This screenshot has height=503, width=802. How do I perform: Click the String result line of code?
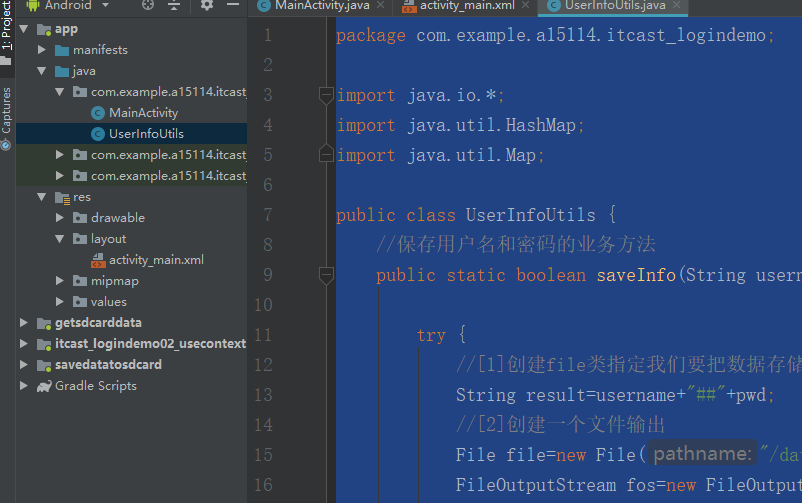(x=615, y=395)
